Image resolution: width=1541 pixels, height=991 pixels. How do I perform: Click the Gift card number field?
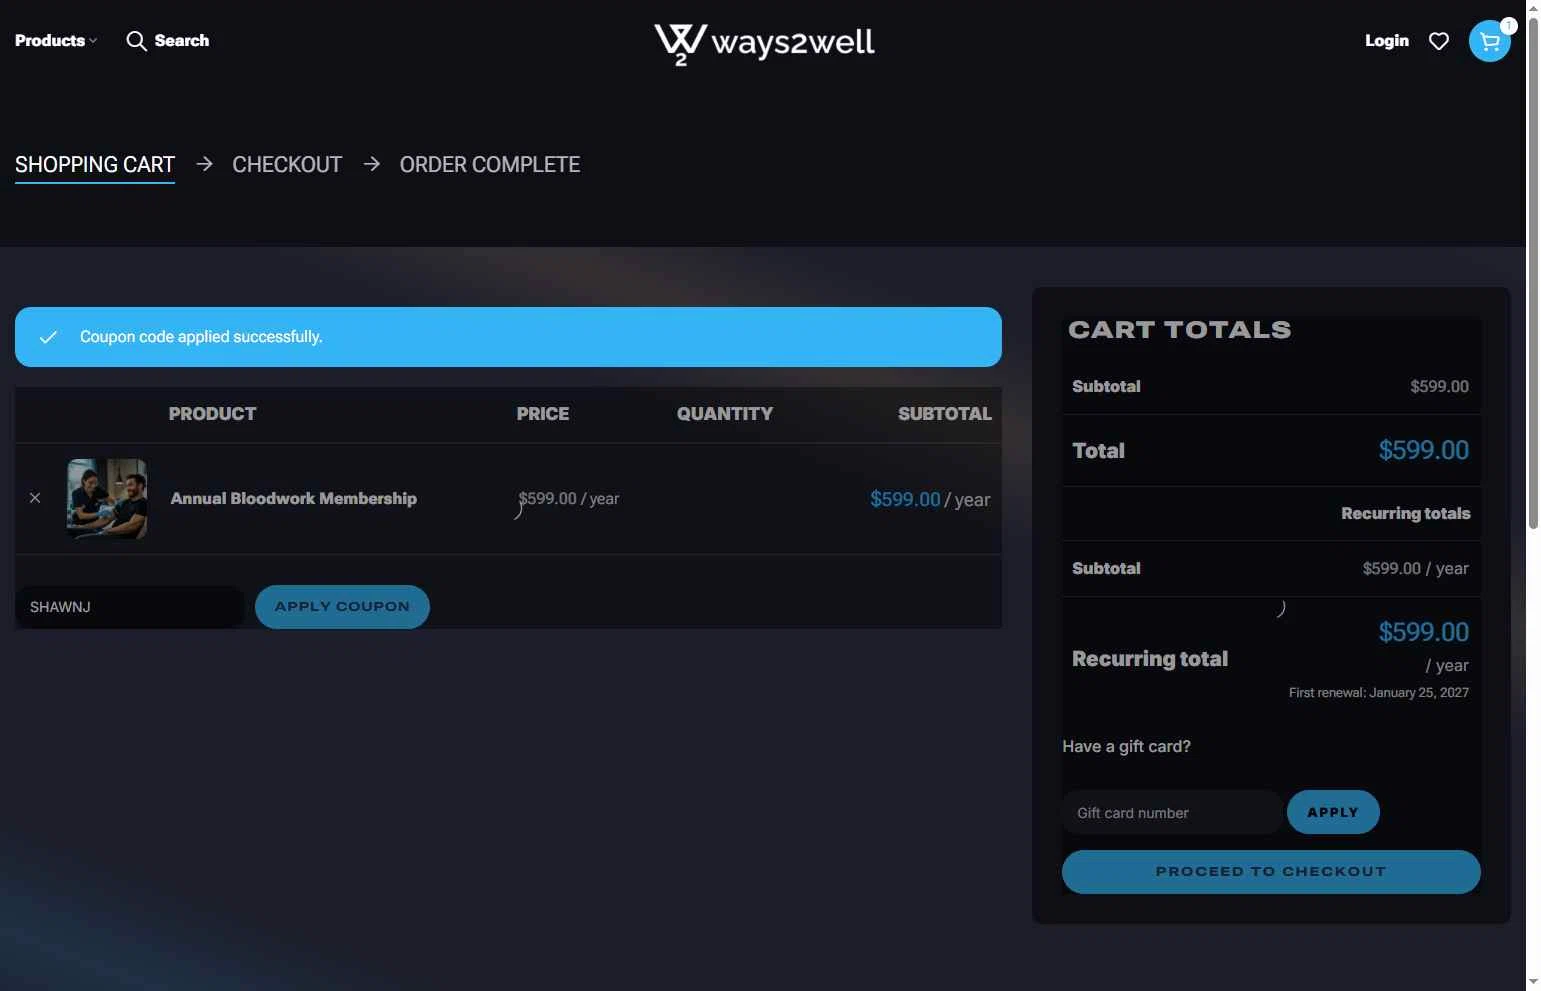pos(1172,813)
